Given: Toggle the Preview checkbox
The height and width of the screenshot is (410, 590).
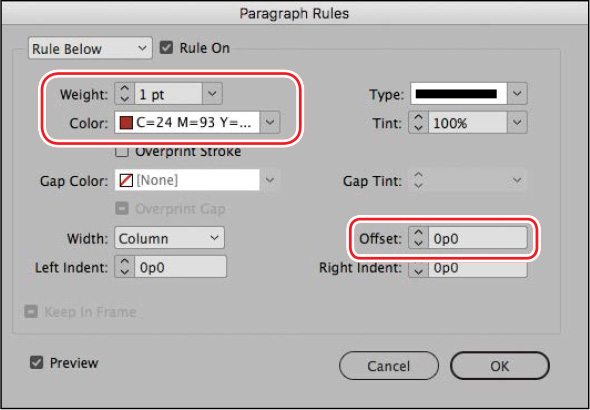Looking at the screenshot, I should click(x=36, y=363).
